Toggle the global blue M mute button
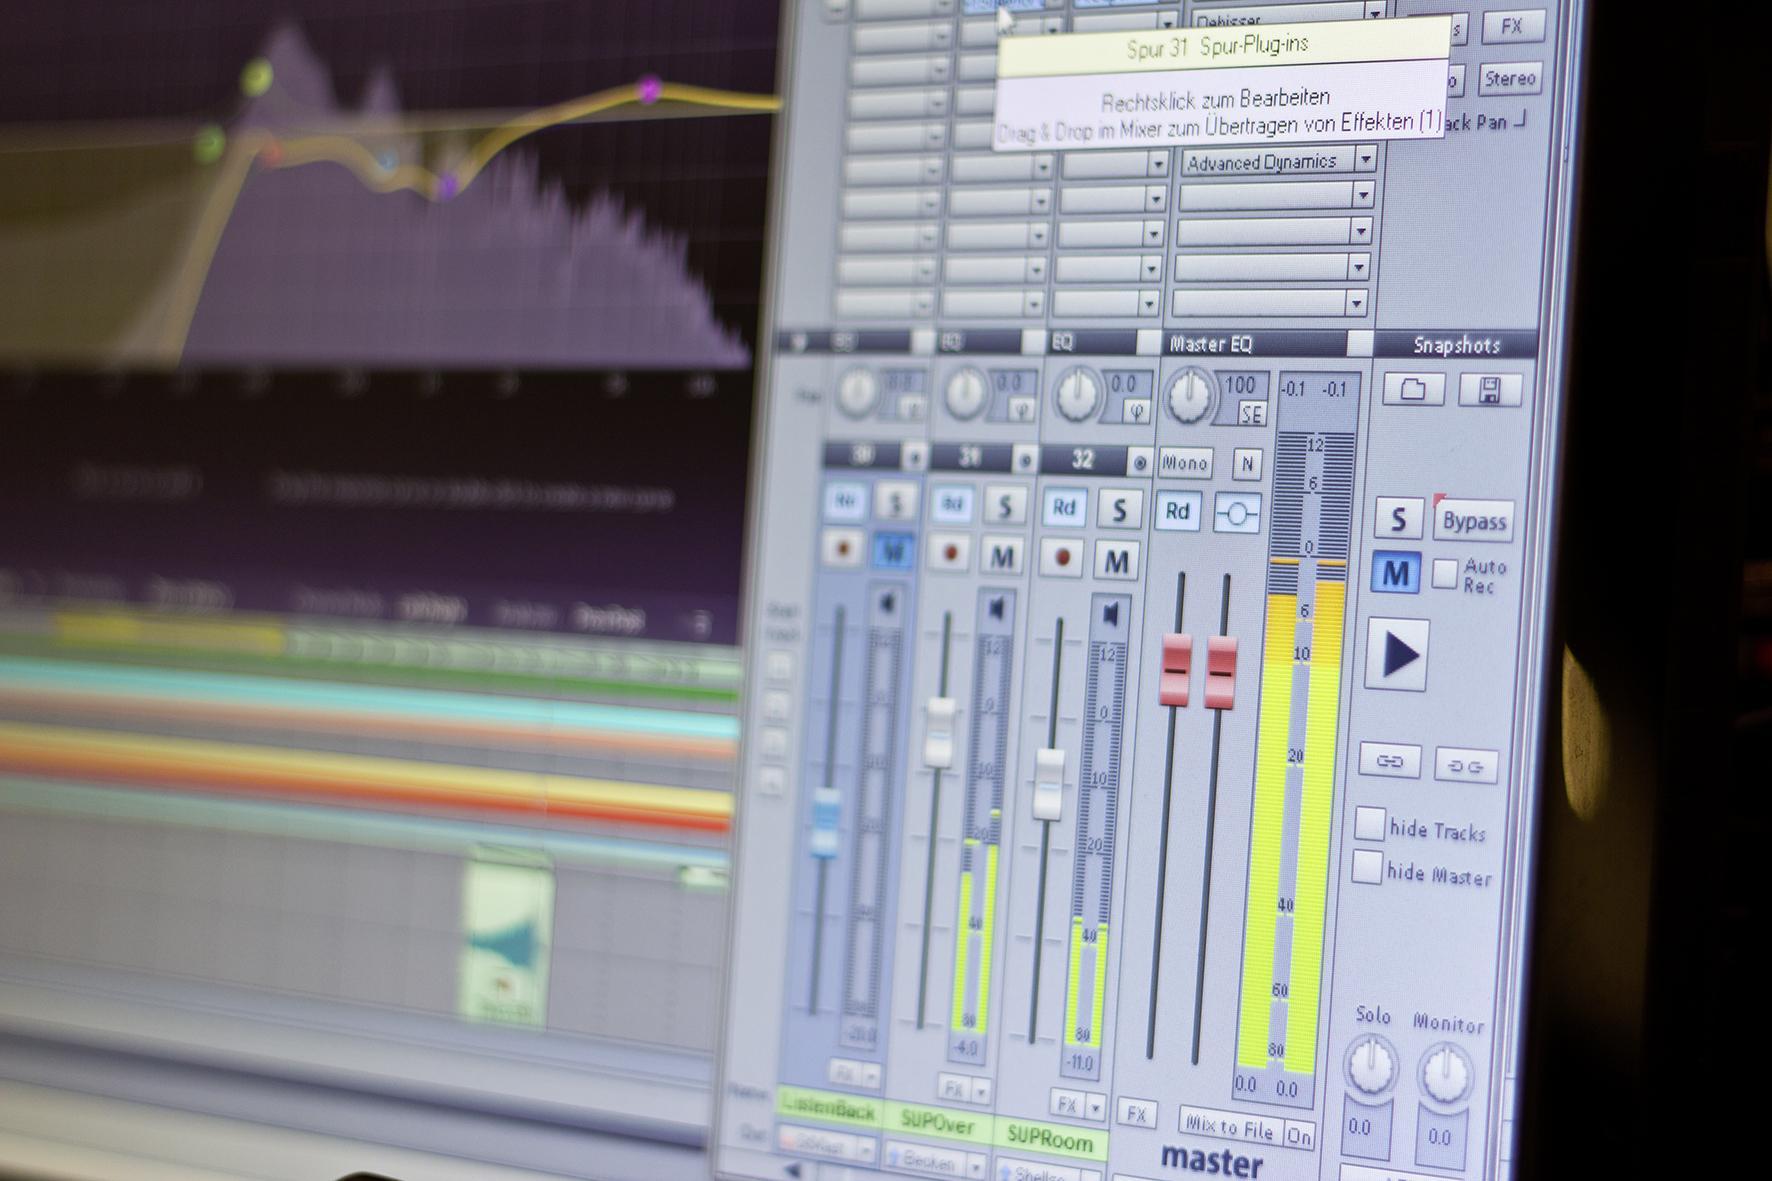The width and height of the screenshot is (1772, 1181). 1396,573
